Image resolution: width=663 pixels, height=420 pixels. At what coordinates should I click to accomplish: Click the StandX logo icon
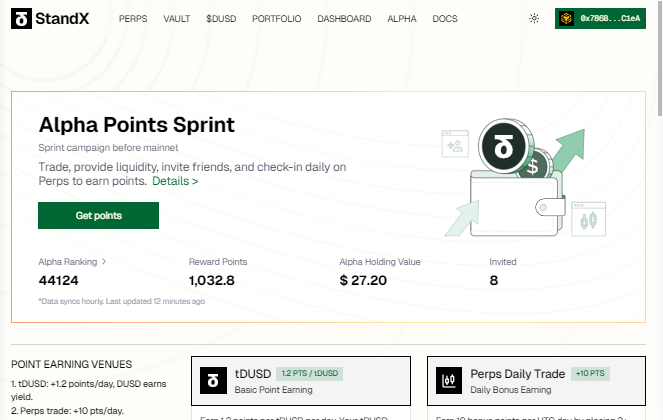(x=21, y=19)
